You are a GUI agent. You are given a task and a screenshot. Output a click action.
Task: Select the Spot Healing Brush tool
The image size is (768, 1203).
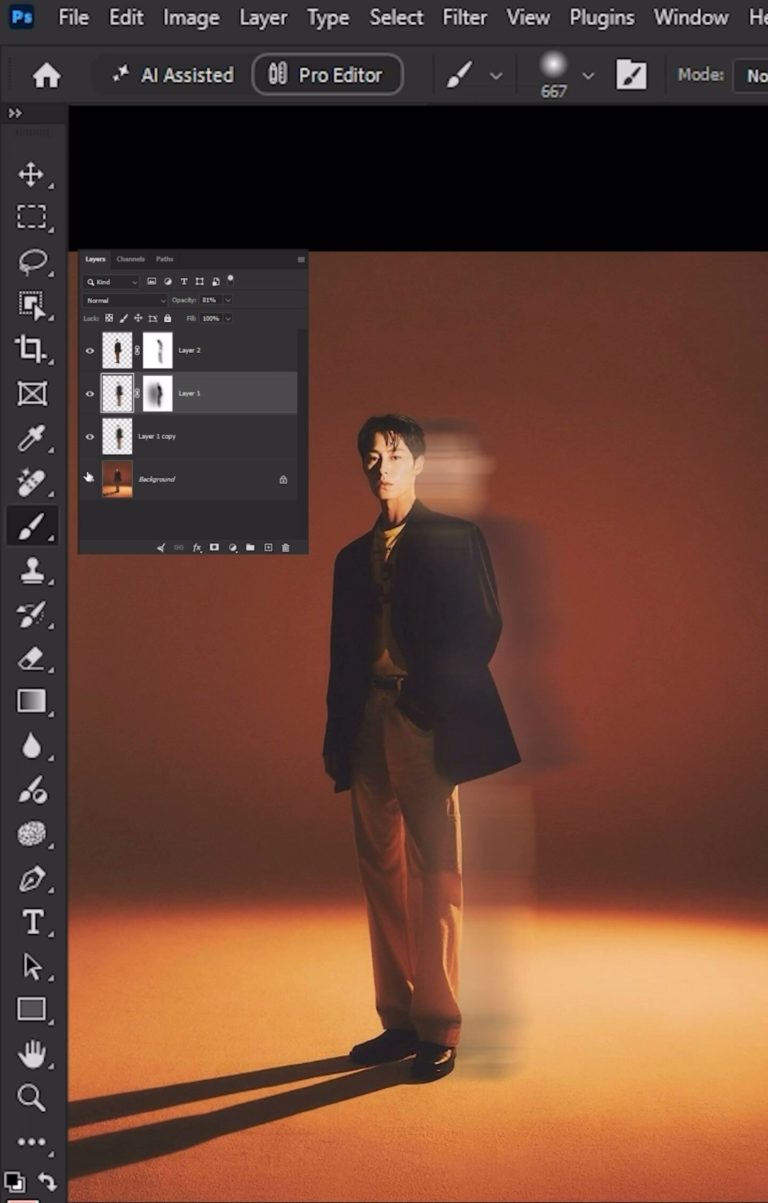31,481
